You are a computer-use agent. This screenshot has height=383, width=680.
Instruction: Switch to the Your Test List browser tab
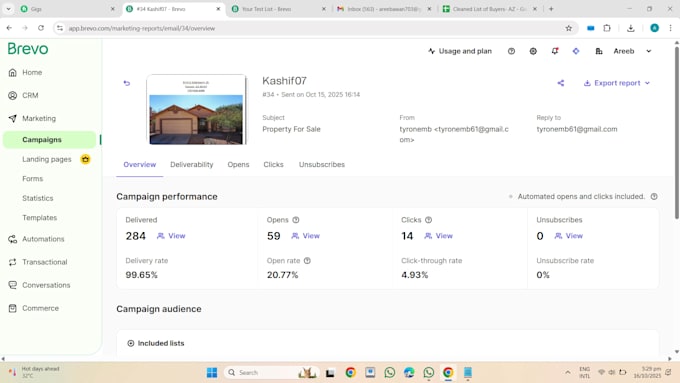(278, 9)
